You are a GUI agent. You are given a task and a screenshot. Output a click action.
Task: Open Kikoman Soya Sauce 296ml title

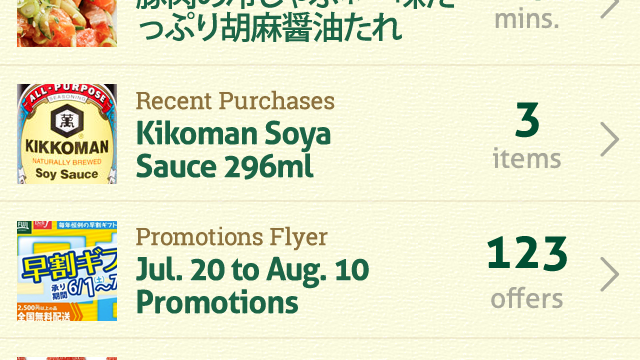tap(233, 150)
